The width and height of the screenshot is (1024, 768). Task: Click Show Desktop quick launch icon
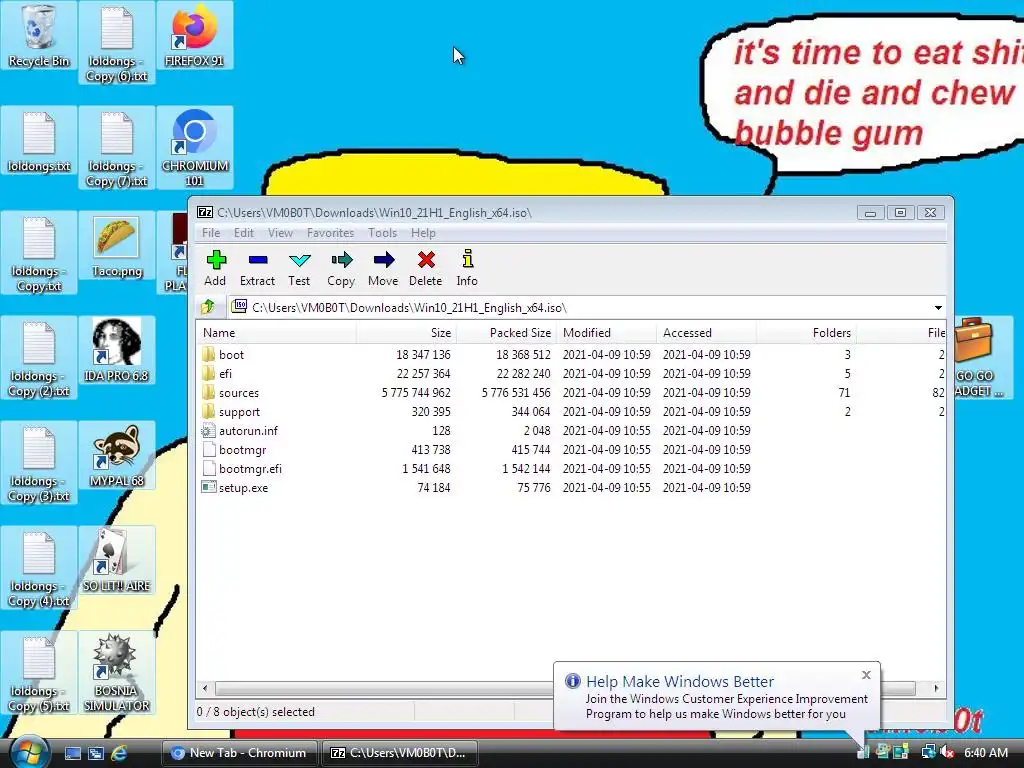click(x=72, y=753)
